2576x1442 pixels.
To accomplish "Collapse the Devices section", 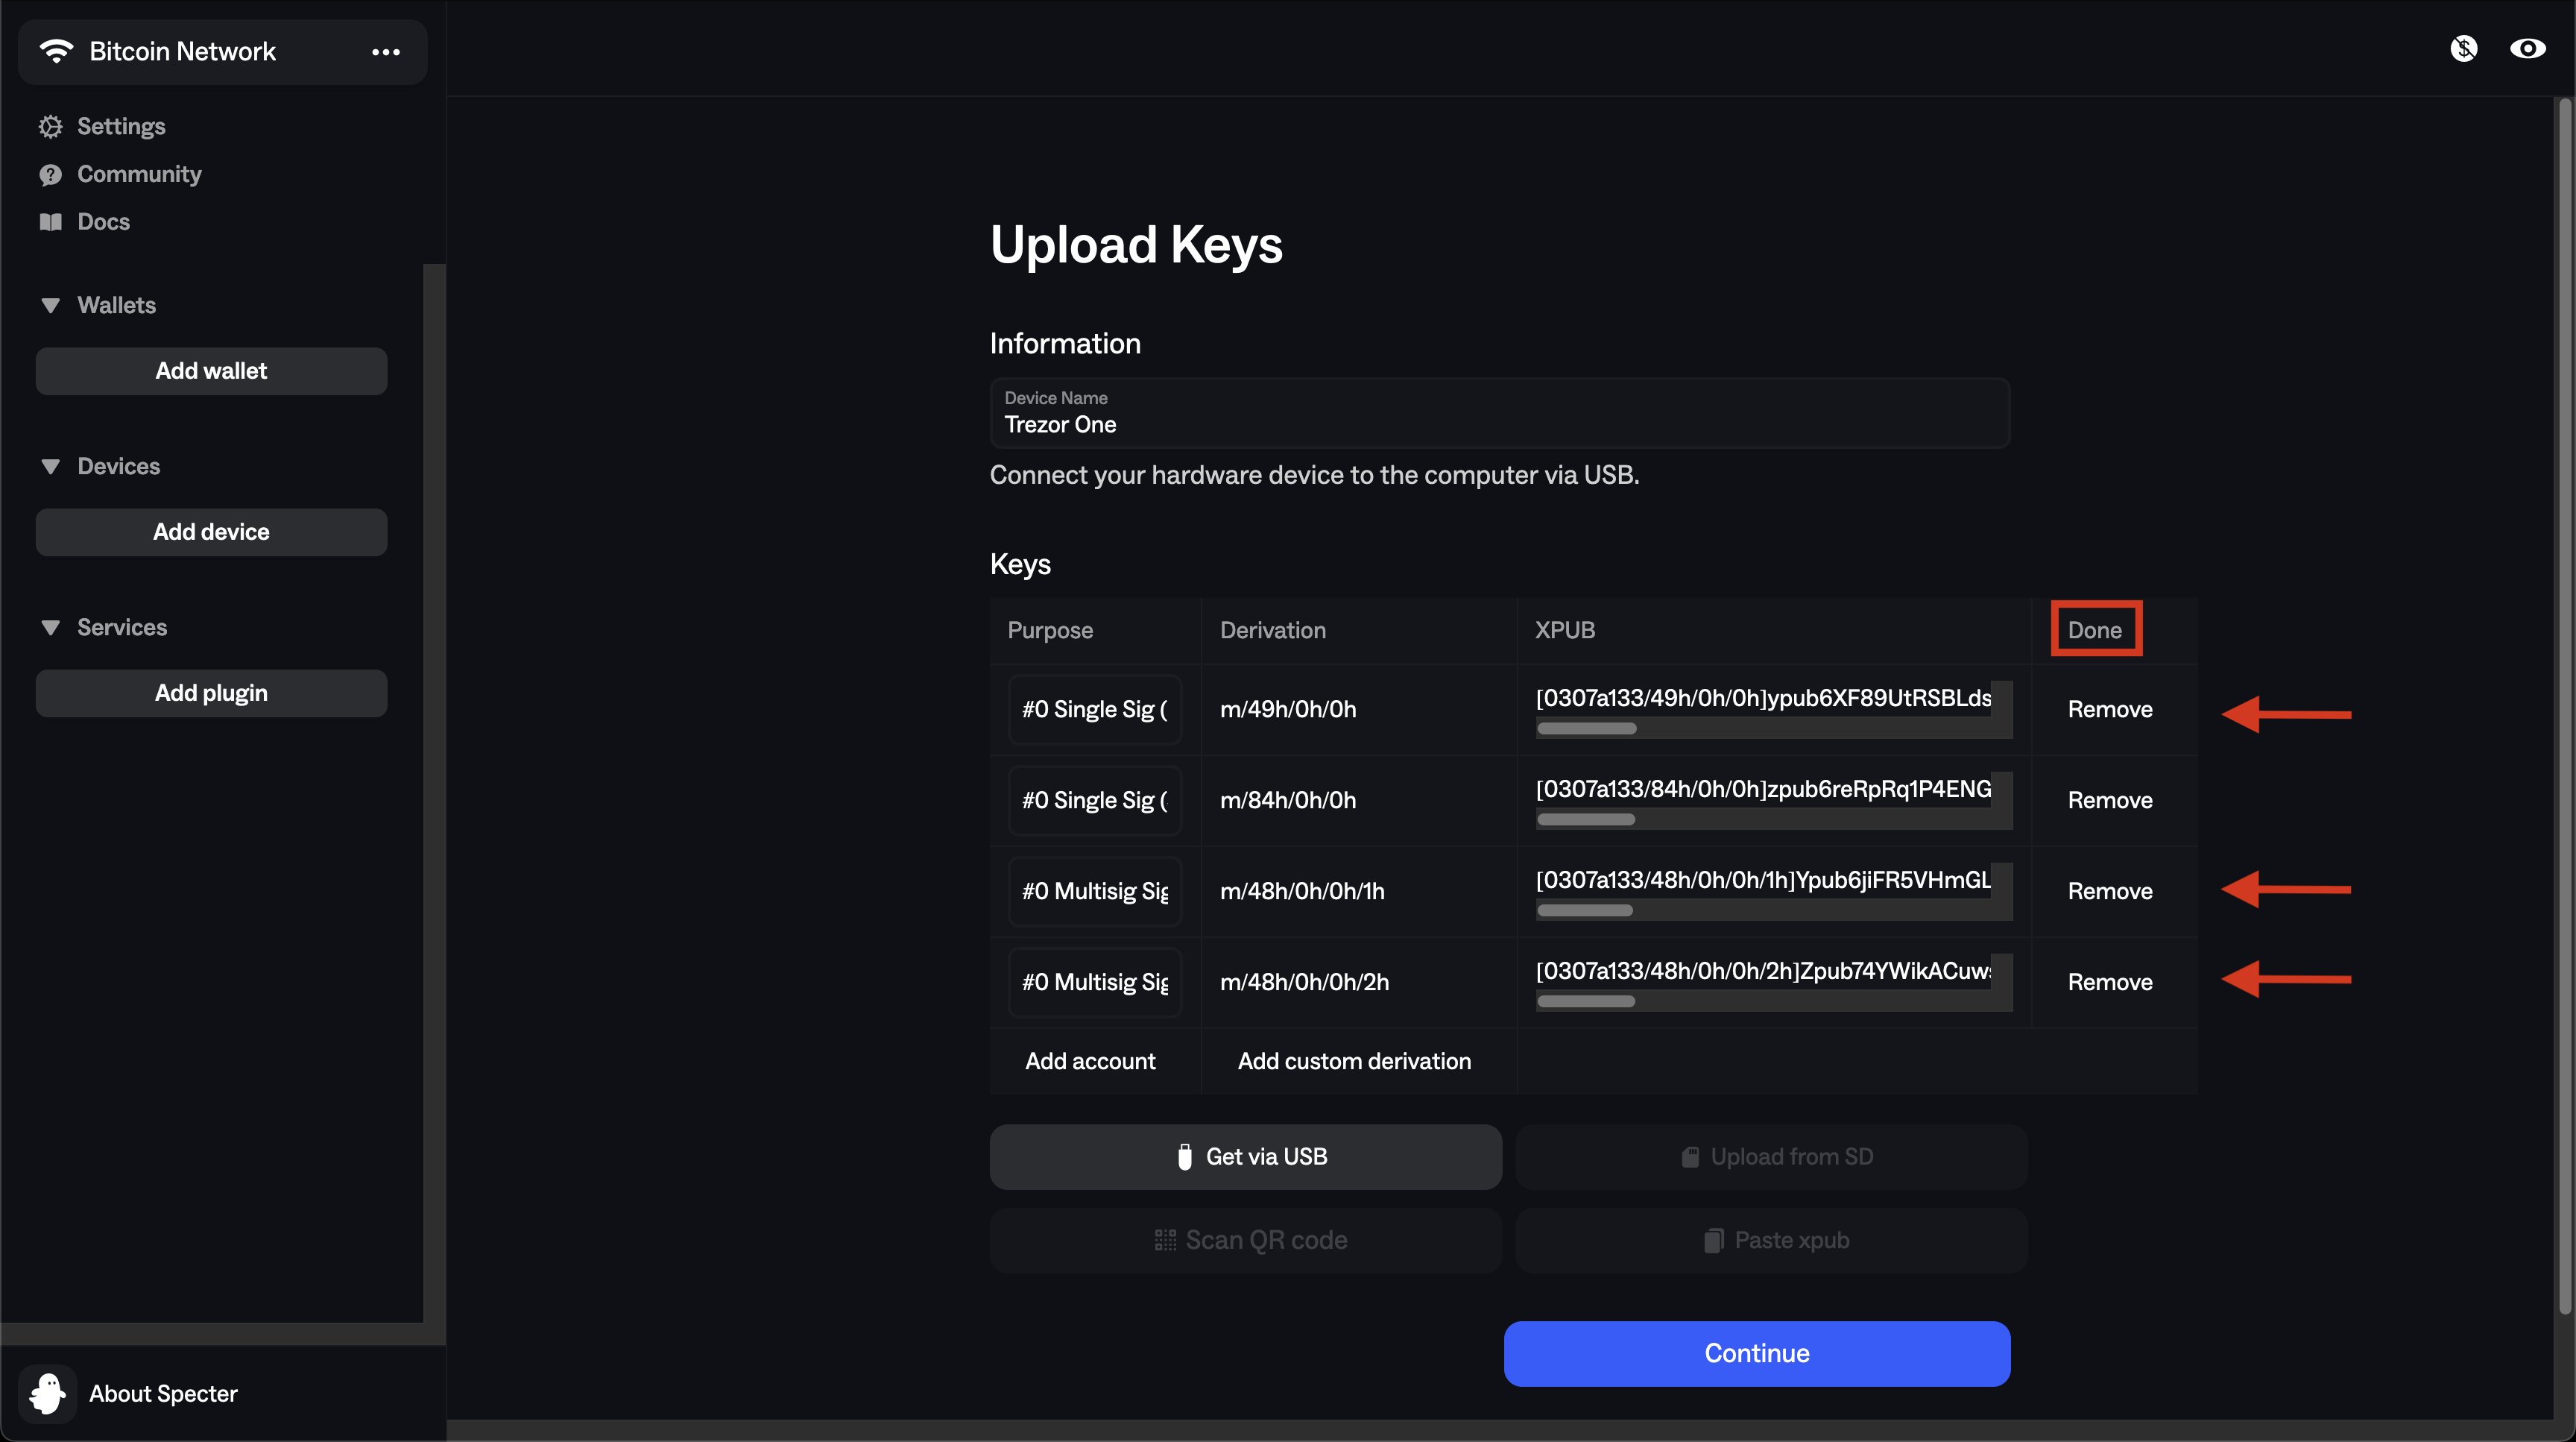I will point(50,467).
